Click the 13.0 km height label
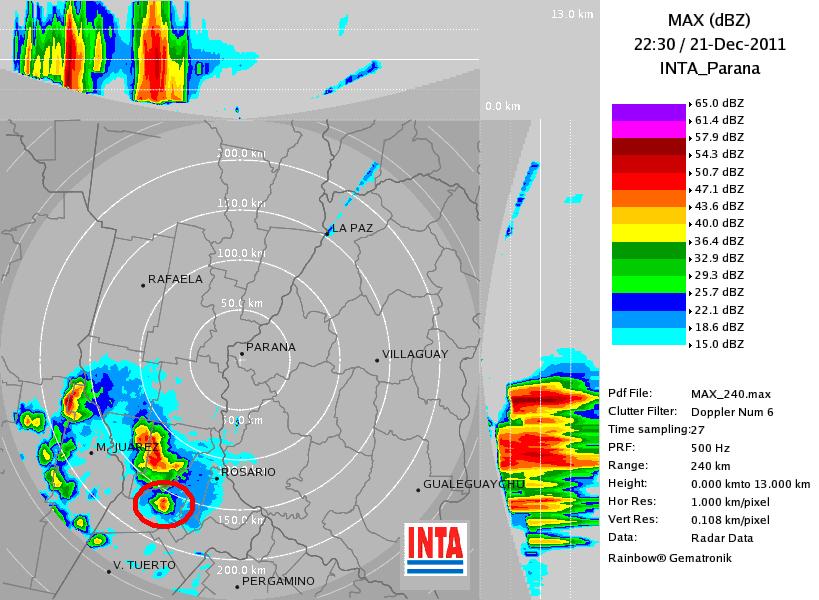 point(572,14)
